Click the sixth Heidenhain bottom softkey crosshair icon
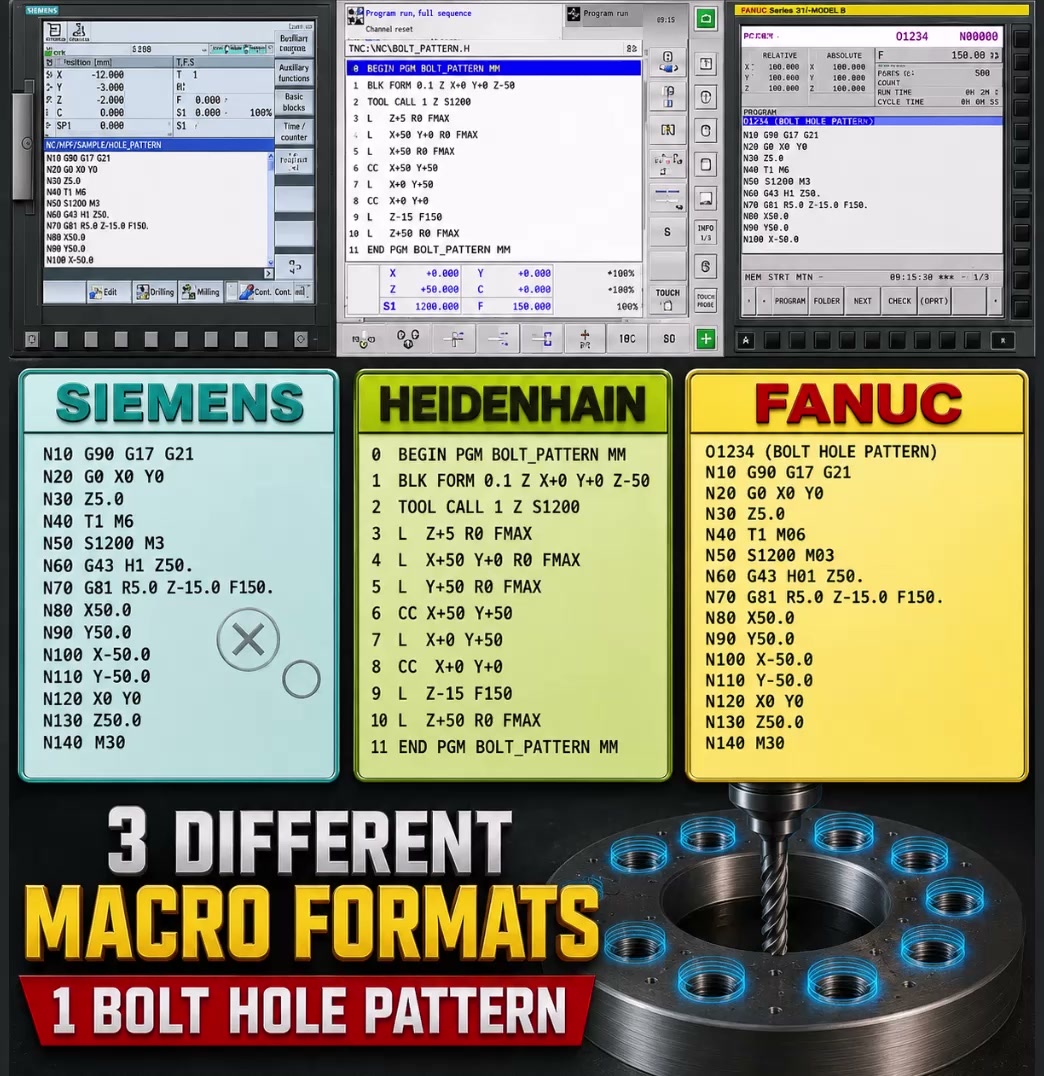Viewport: 1044px width, 1076px height. click(x=585, y=339)
